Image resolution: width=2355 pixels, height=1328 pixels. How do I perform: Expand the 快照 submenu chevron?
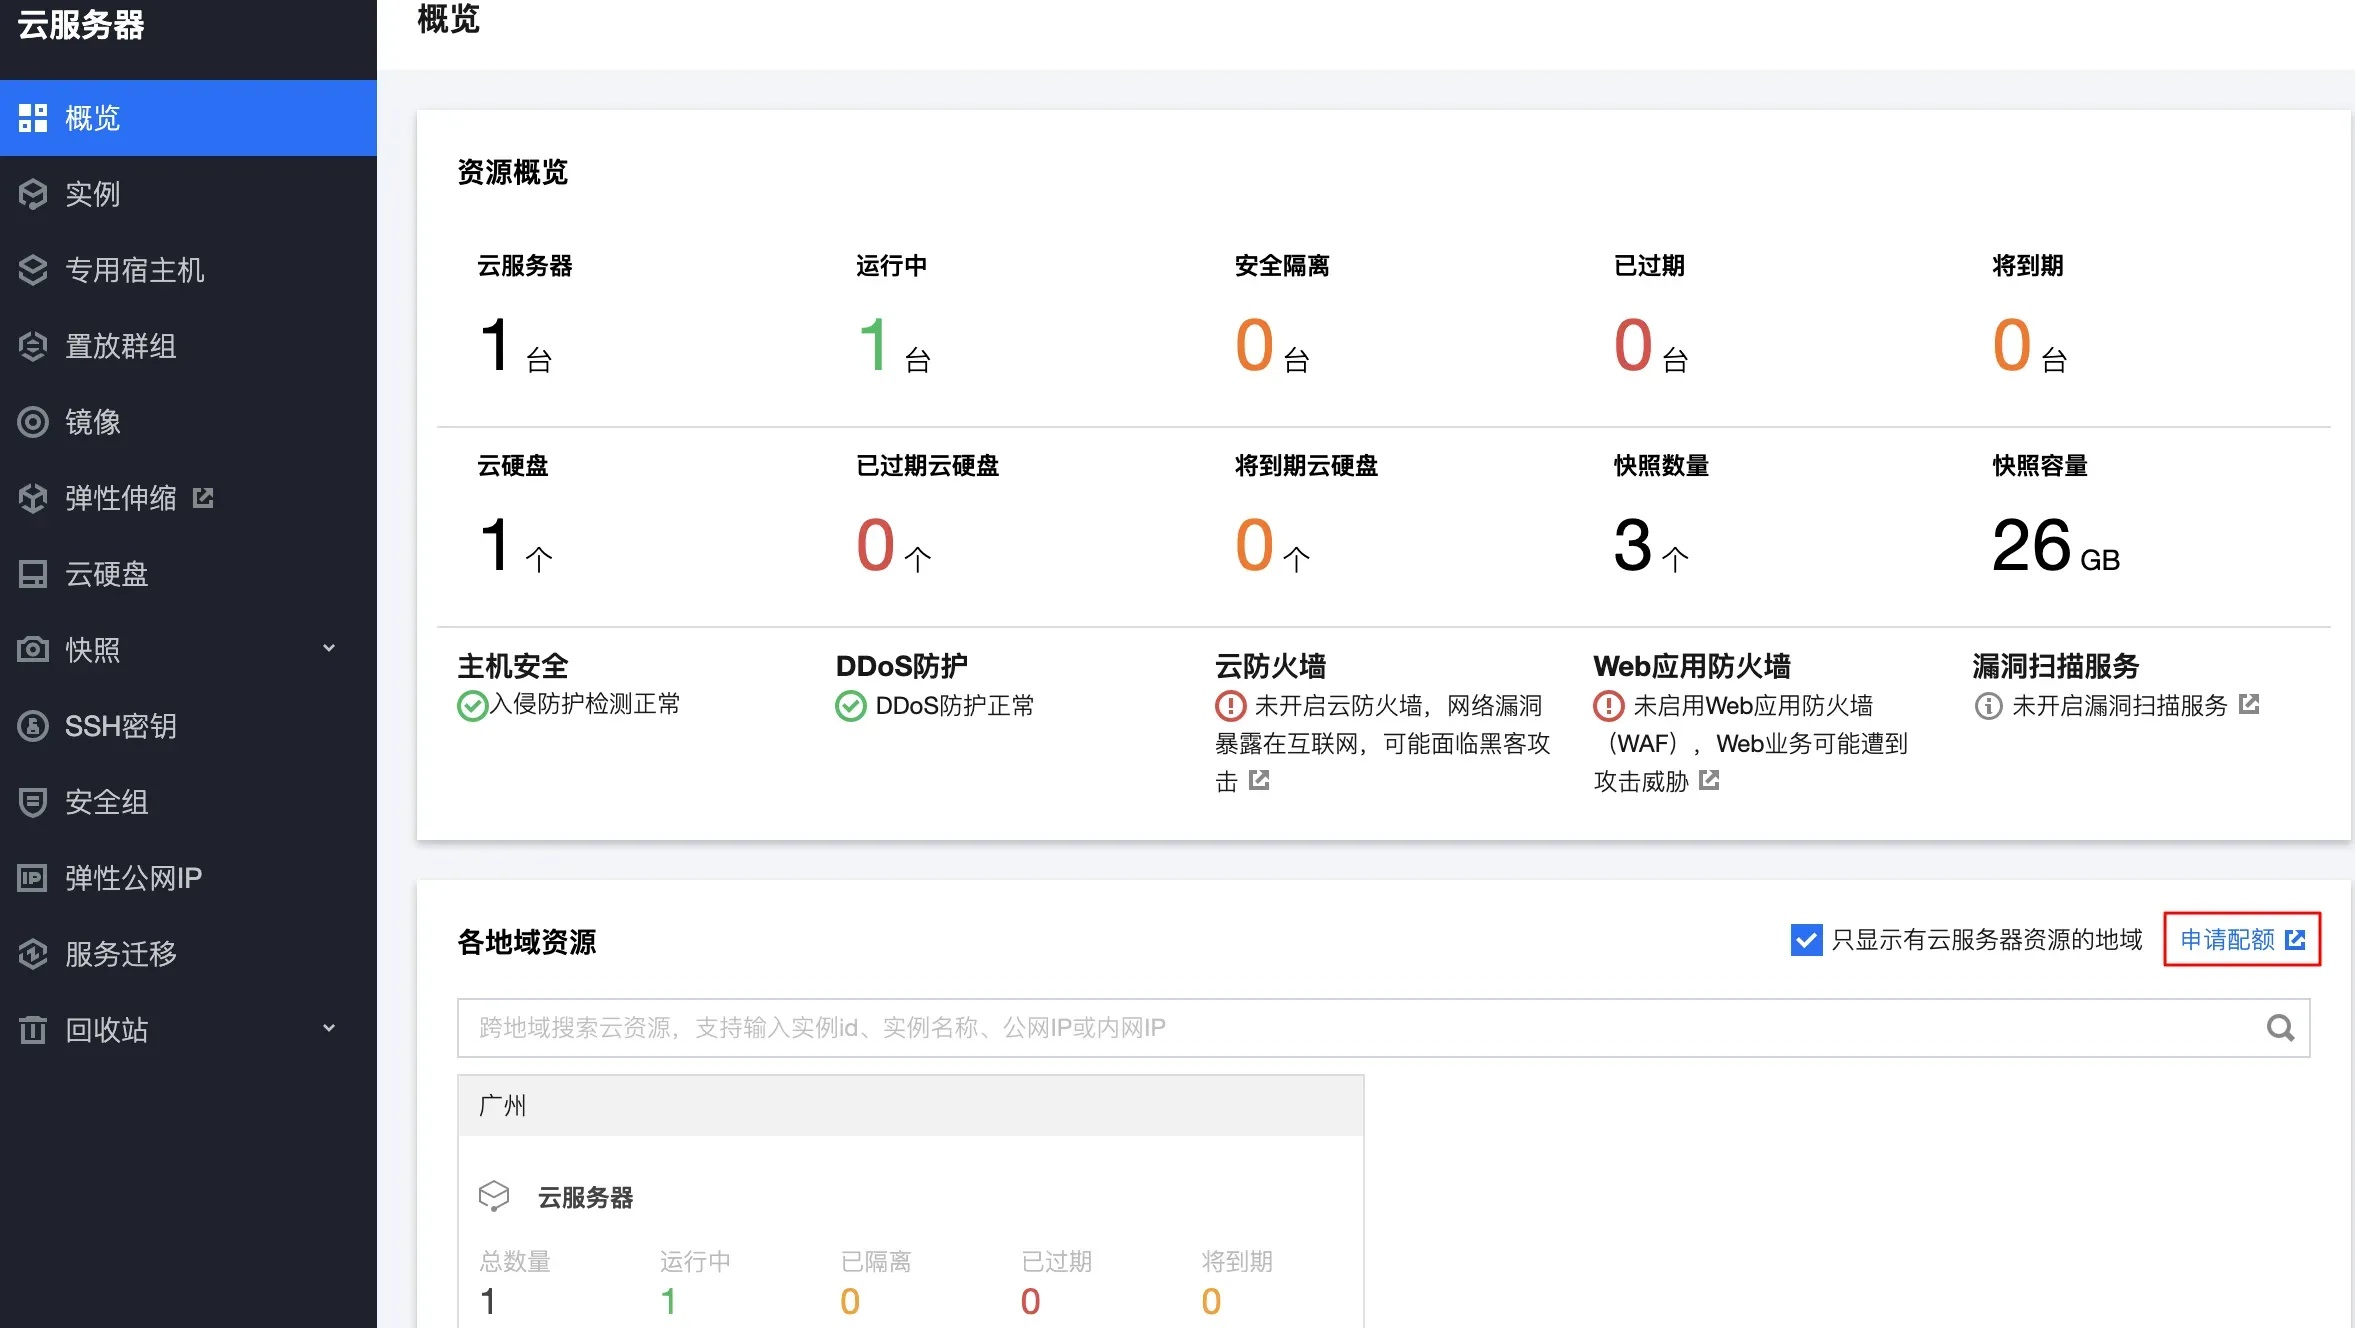coord(329,648)
